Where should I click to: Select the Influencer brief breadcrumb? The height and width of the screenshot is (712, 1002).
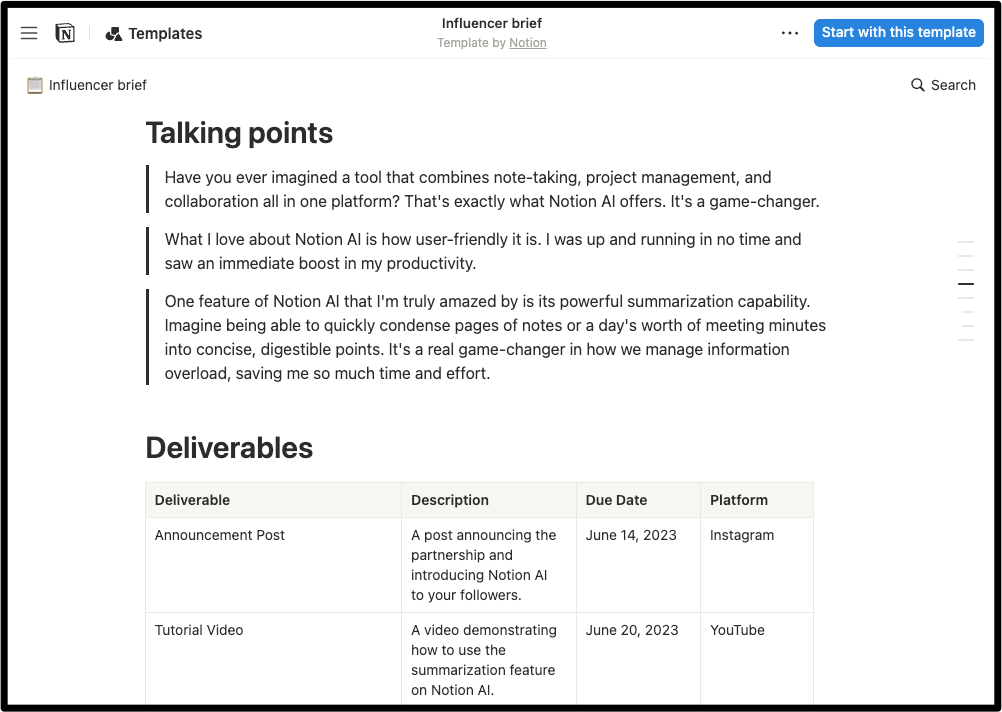point(98,85)
